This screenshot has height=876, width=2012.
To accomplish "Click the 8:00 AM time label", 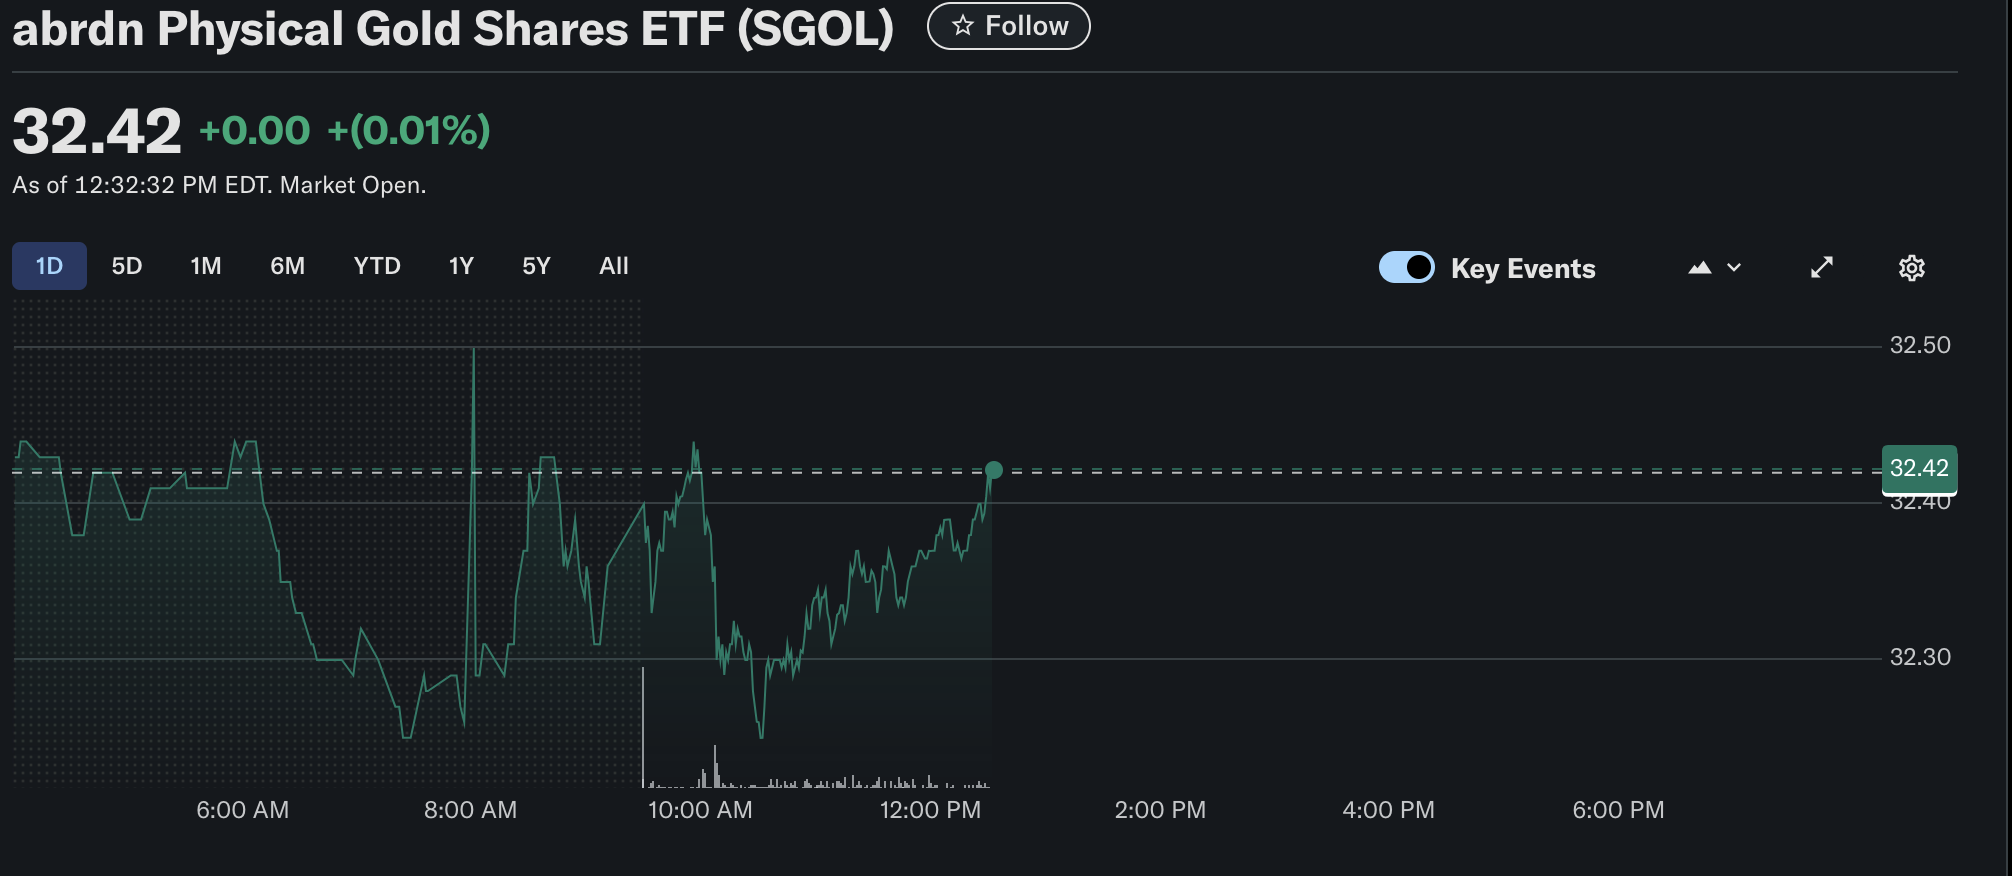I will (470, 810).
